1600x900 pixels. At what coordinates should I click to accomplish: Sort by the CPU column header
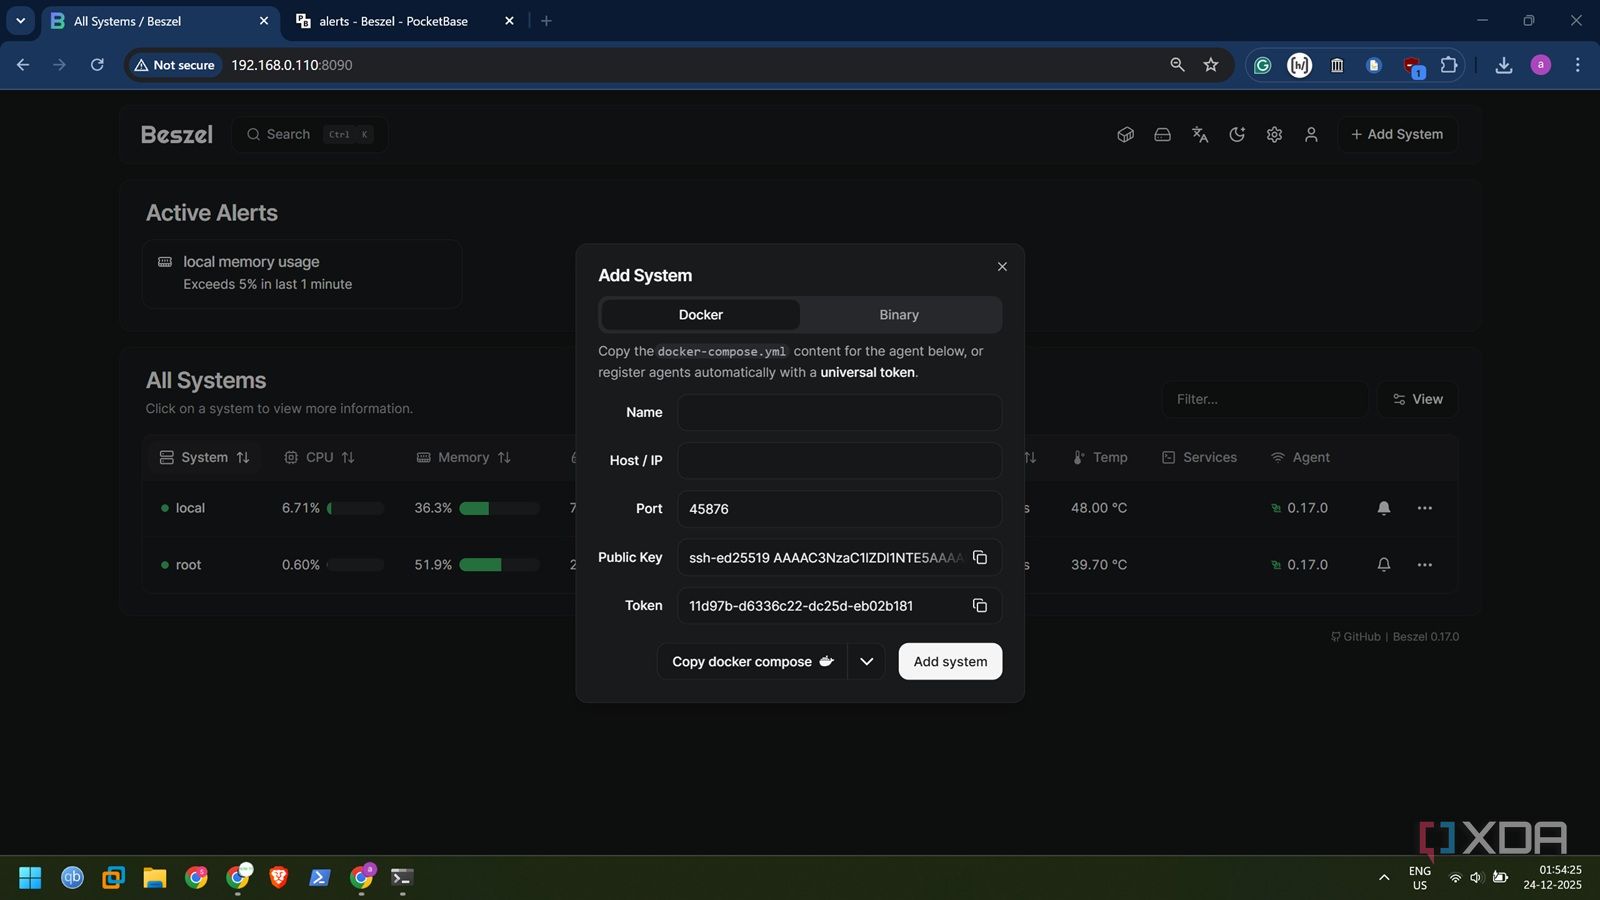click(319, 457)
